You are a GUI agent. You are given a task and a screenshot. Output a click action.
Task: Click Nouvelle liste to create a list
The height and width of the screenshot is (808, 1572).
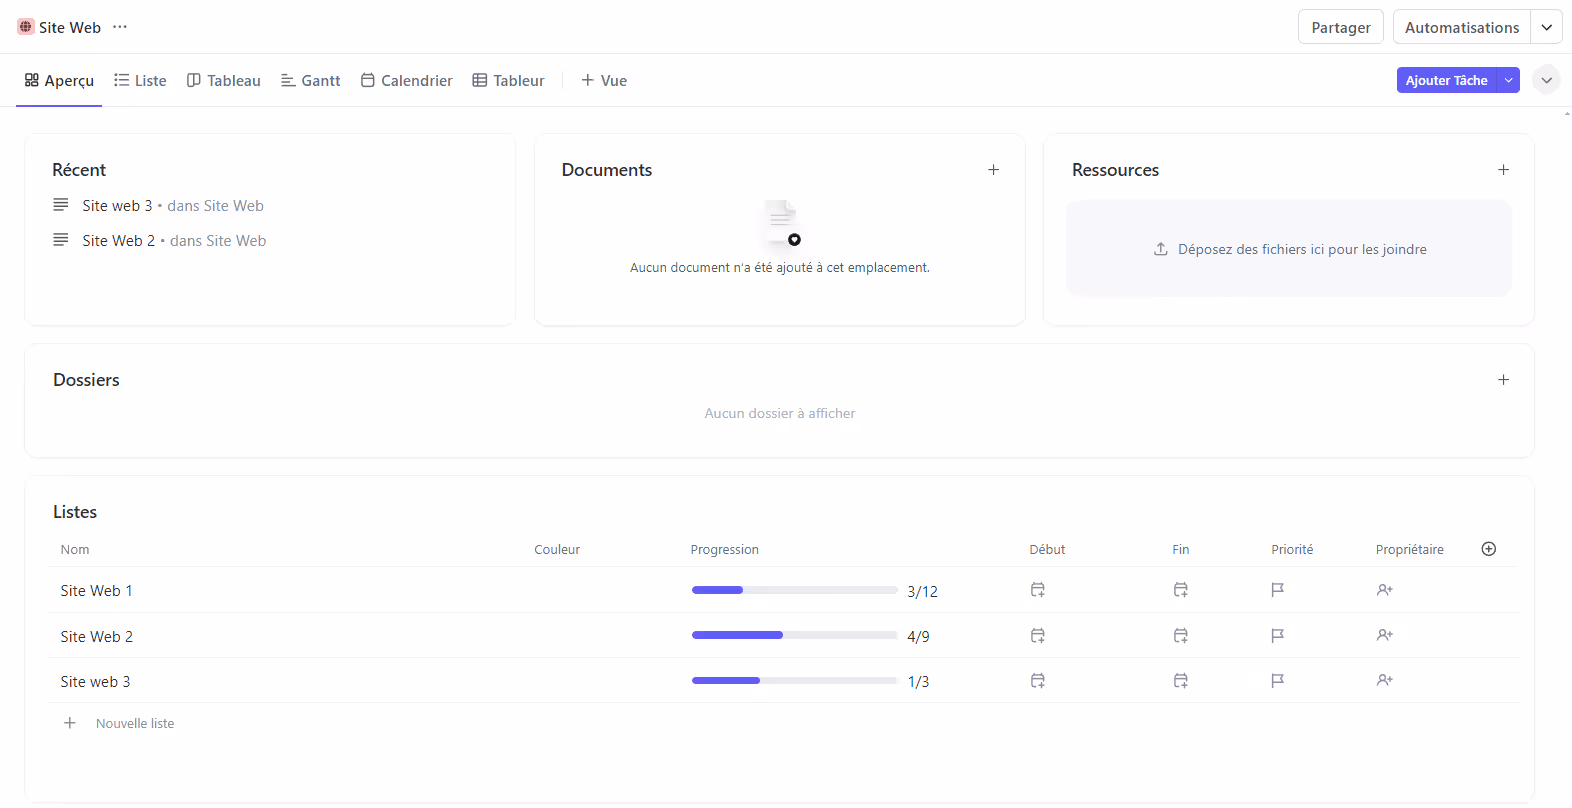point(134,723)
